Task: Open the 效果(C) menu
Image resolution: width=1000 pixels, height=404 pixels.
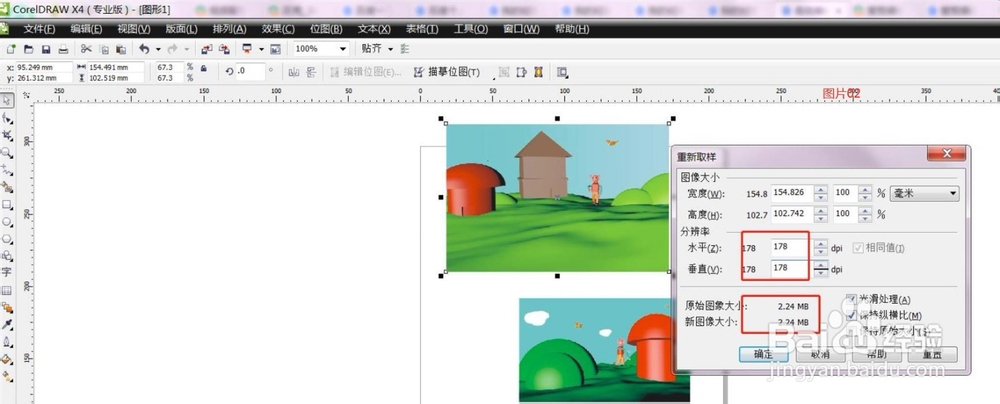Action: tap(278, 29)
